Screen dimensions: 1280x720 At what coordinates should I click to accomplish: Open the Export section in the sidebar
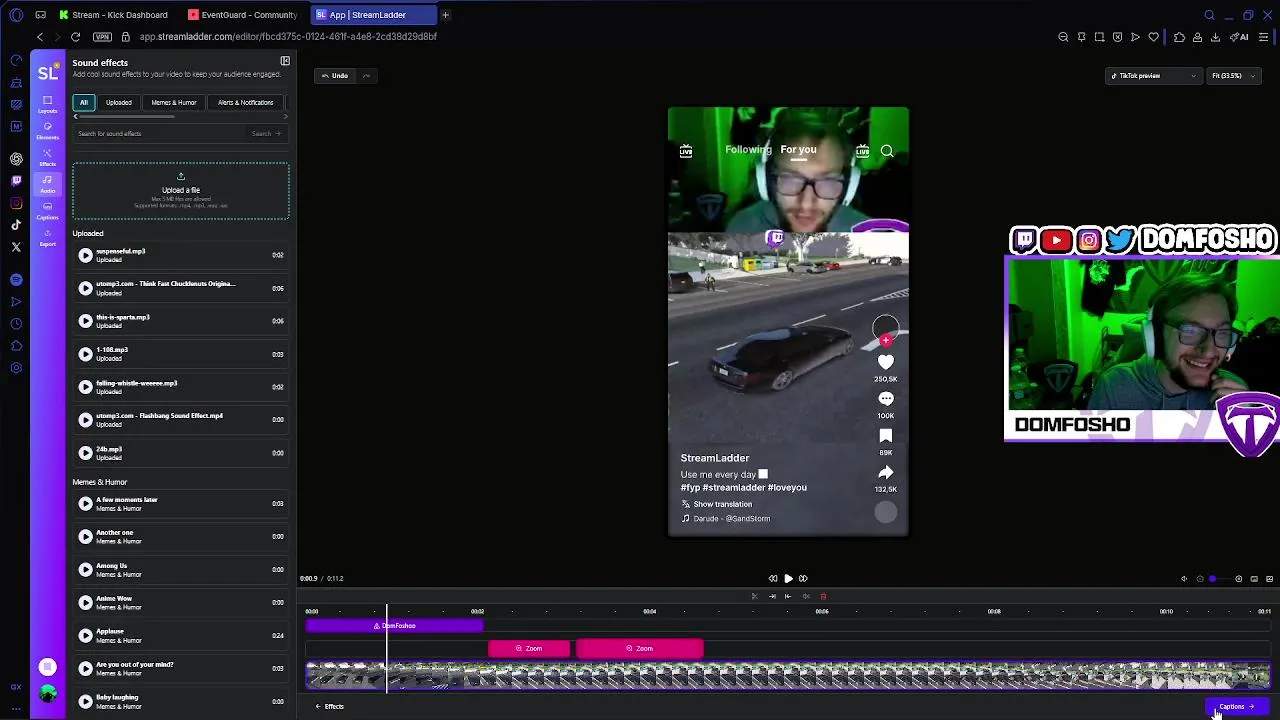[x=47, y=238]
